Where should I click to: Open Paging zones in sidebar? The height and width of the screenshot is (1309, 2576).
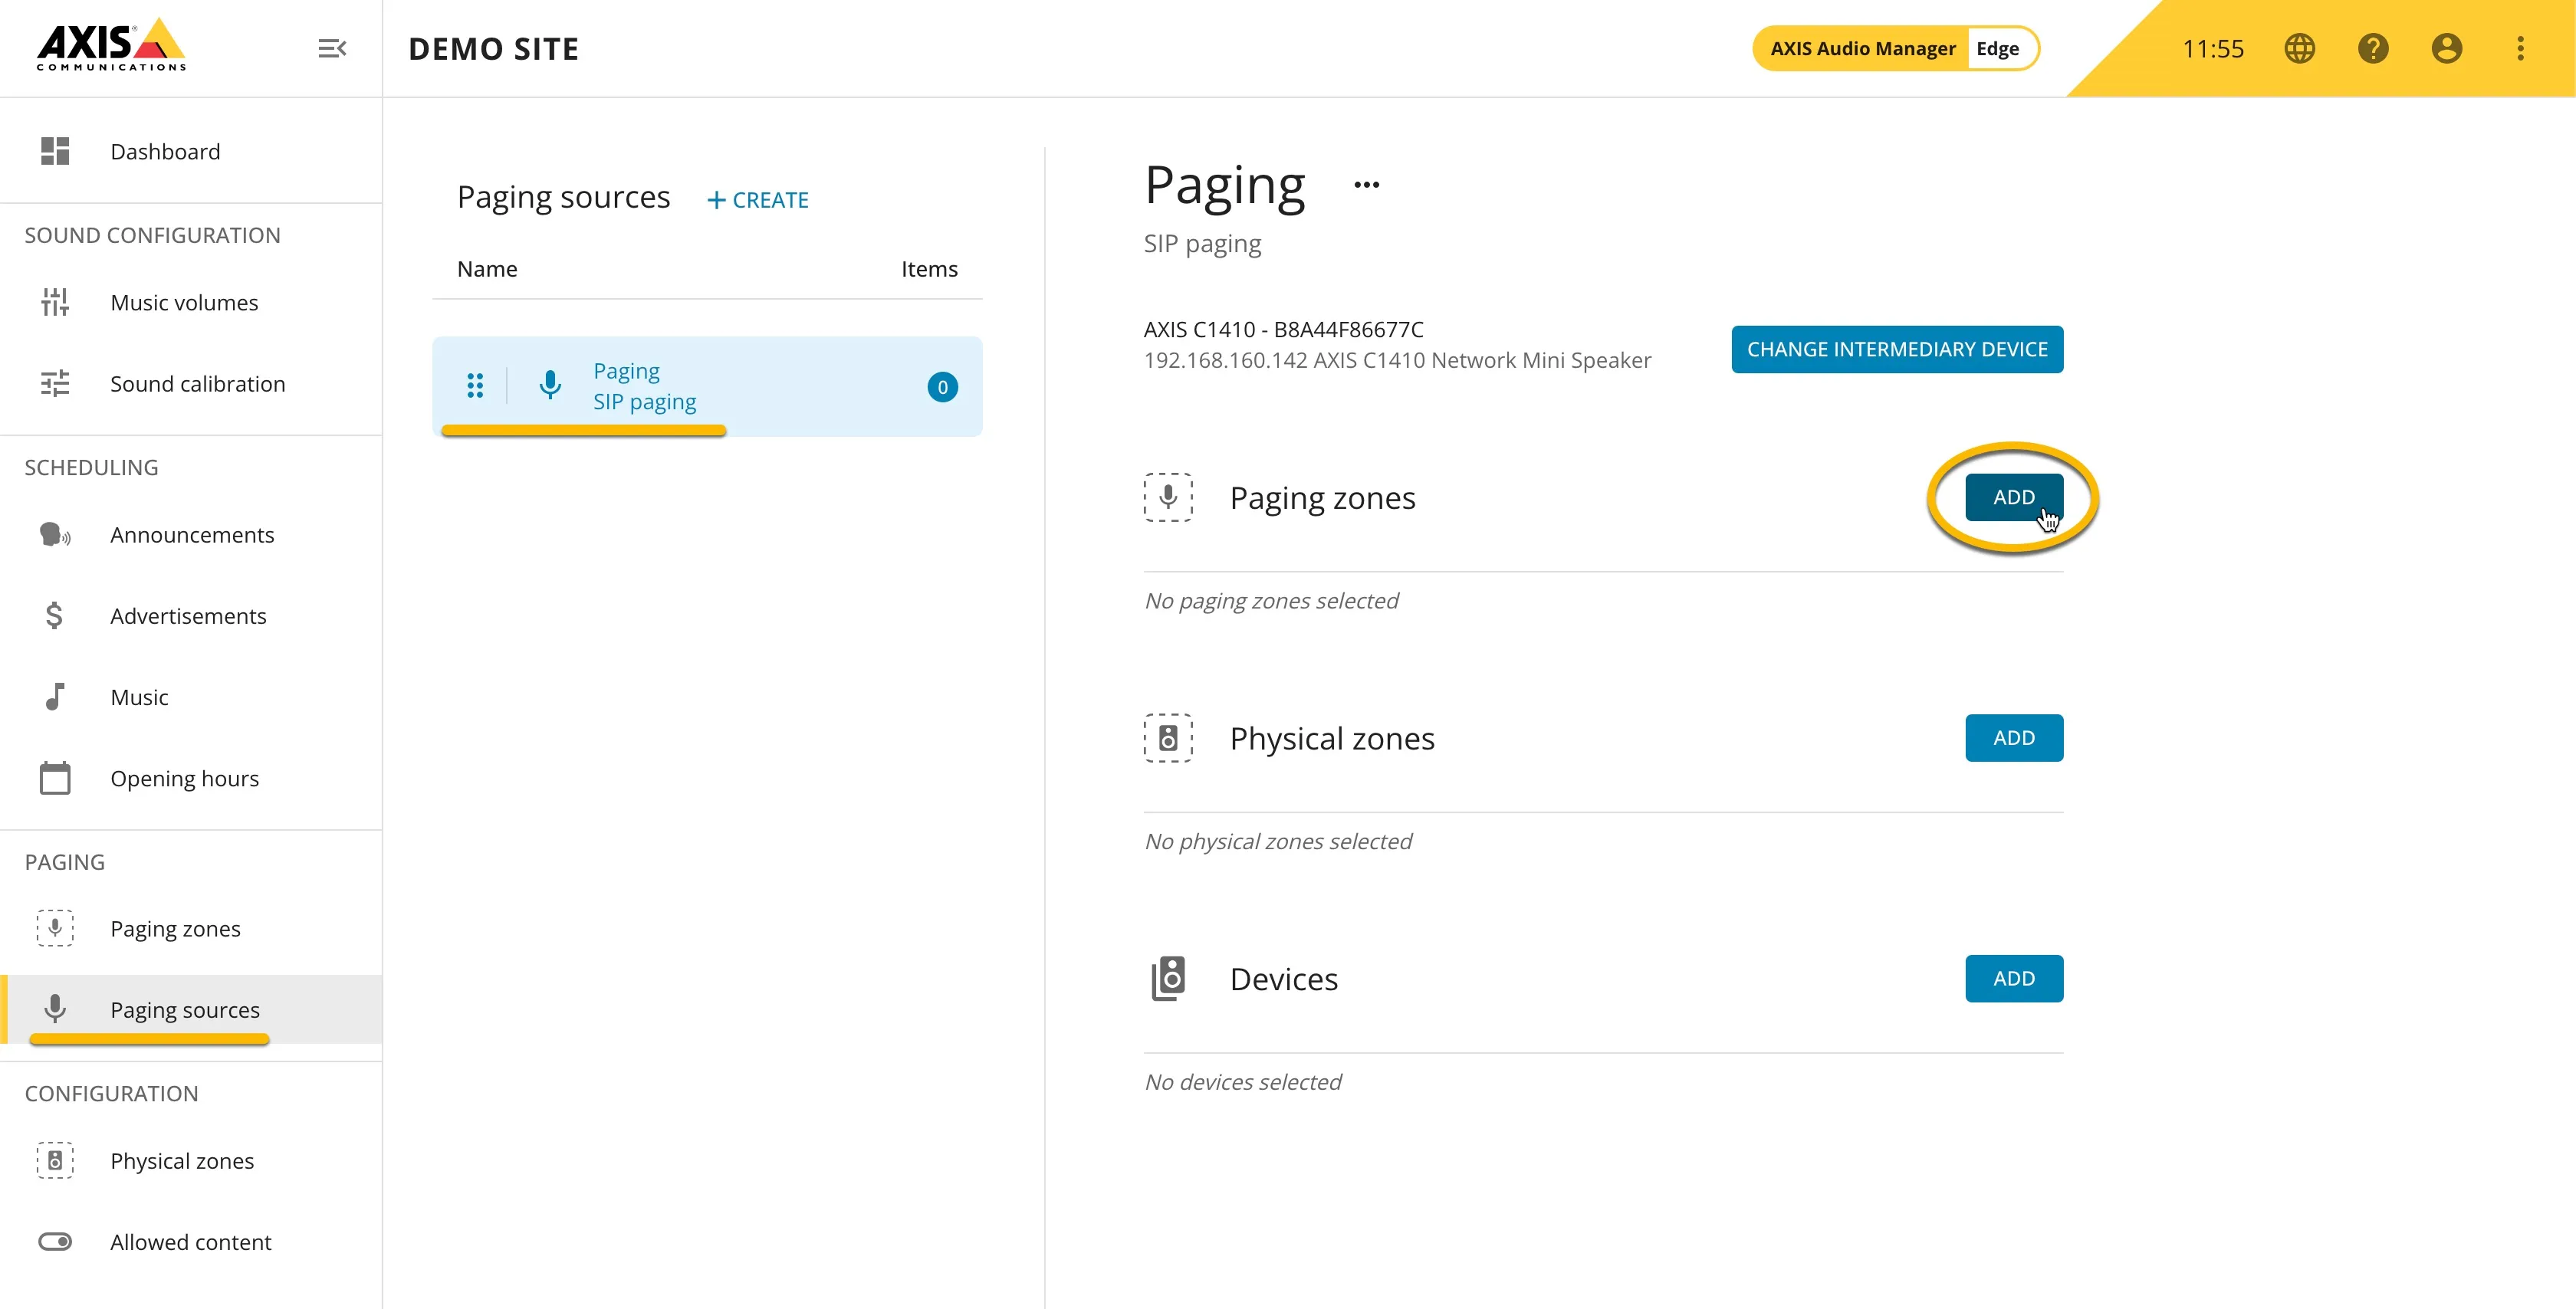(191, 928)
